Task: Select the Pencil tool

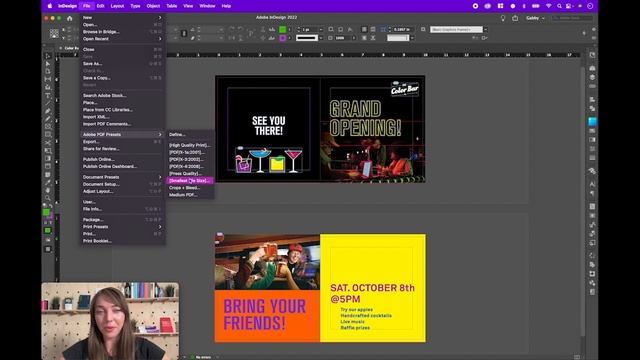Action: pyautogui.click(x=48, y=119)
